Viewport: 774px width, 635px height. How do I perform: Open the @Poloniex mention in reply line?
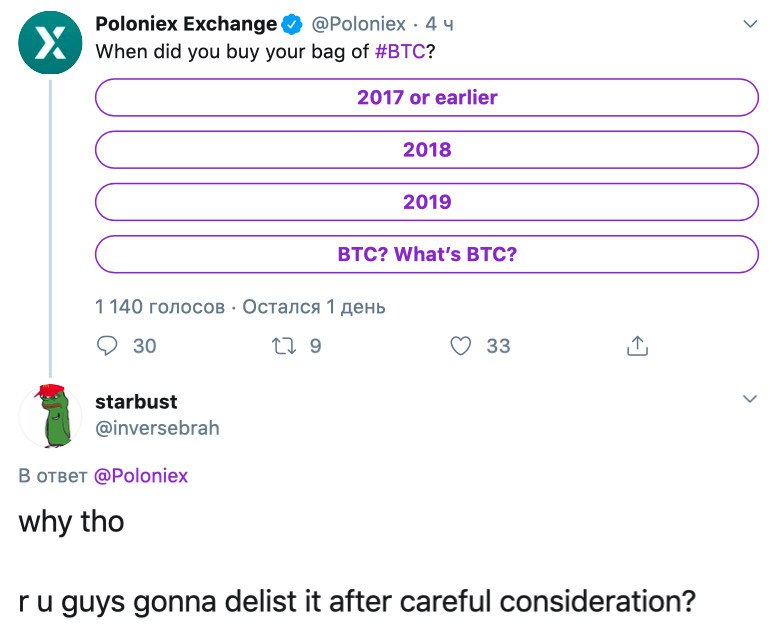(x=140, y=476)
